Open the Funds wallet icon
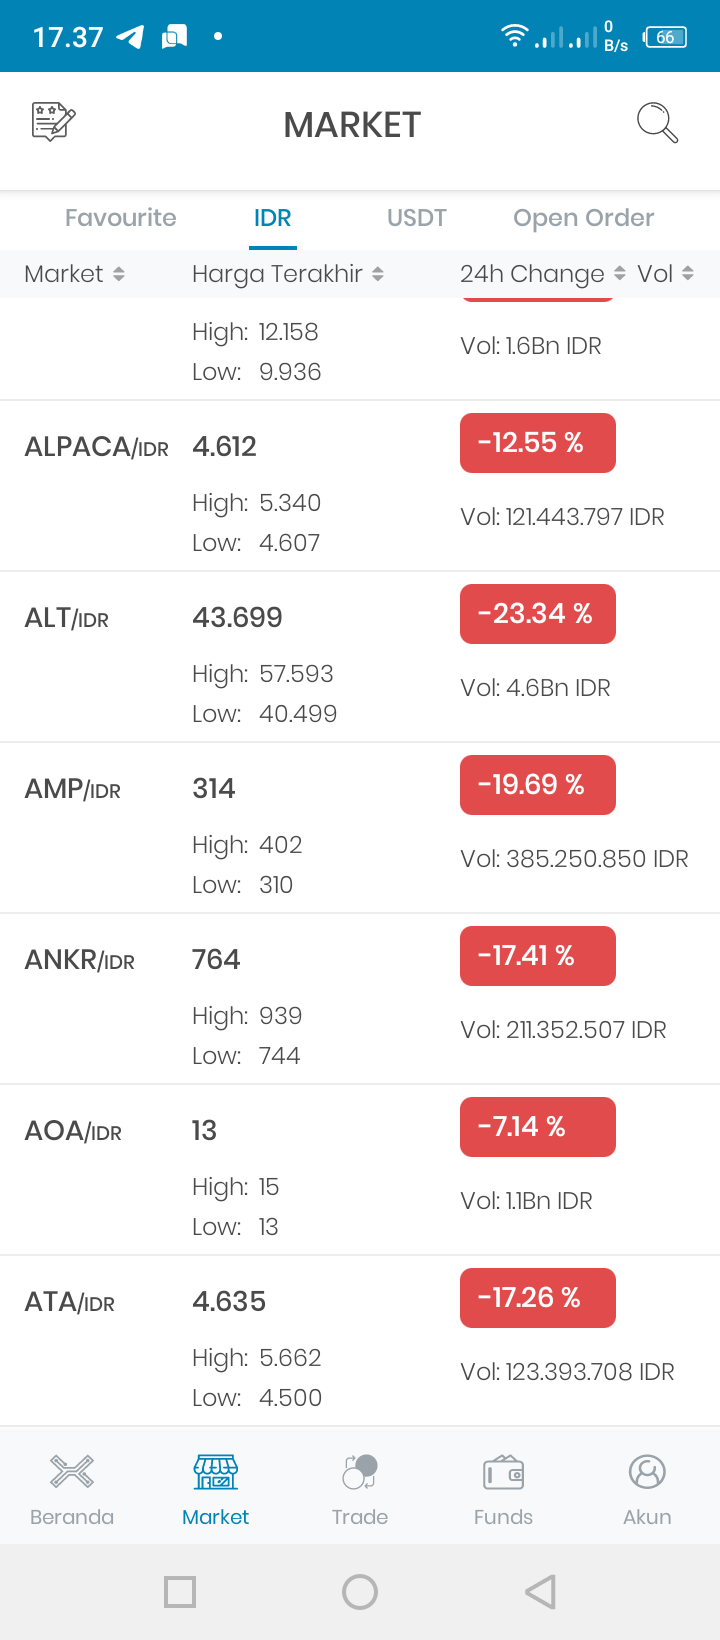The image size is (720, 1640). [504, 1472]
